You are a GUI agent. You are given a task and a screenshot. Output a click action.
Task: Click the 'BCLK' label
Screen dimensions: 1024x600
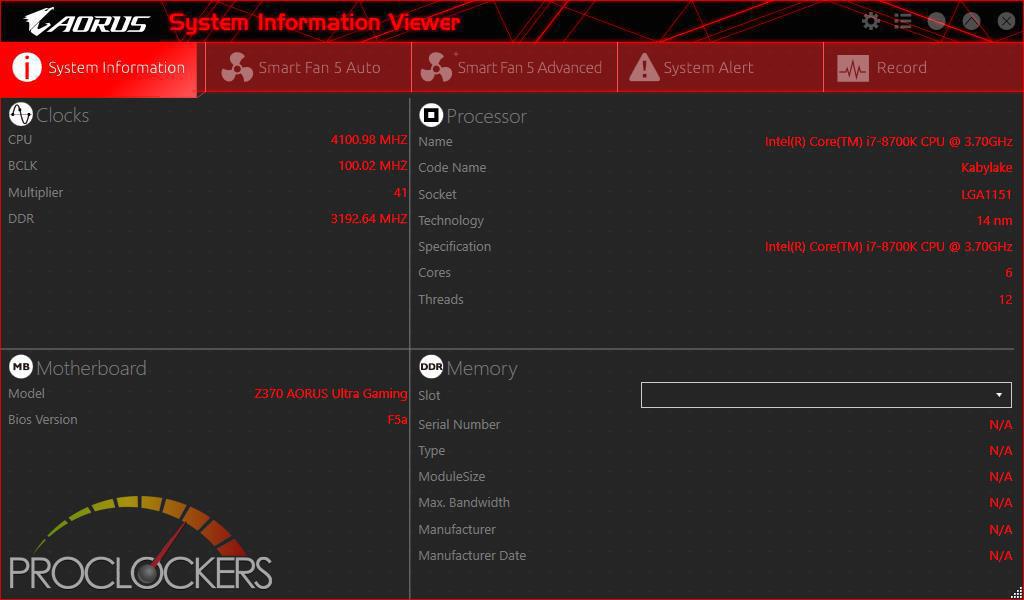pos(23,166)
